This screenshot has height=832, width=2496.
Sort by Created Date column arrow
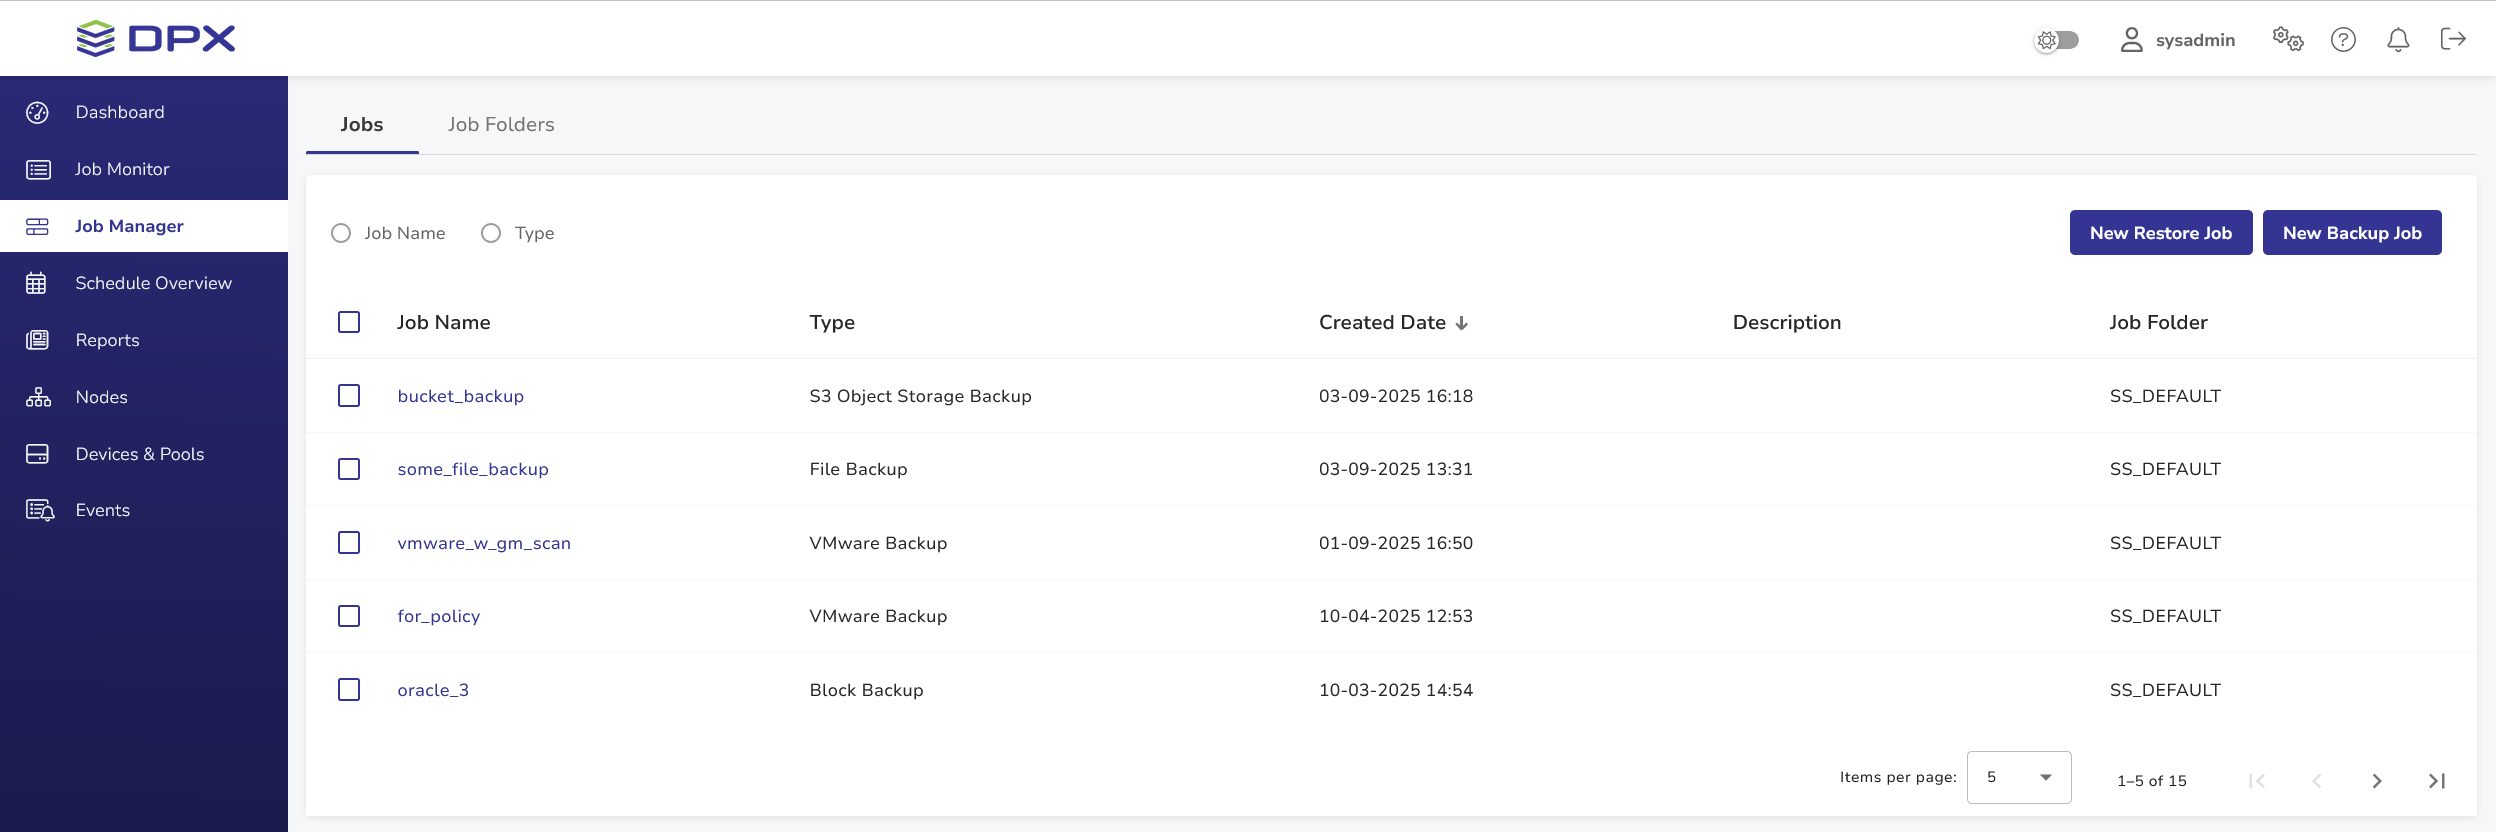pyautogui.click(x=1461, y=323)
